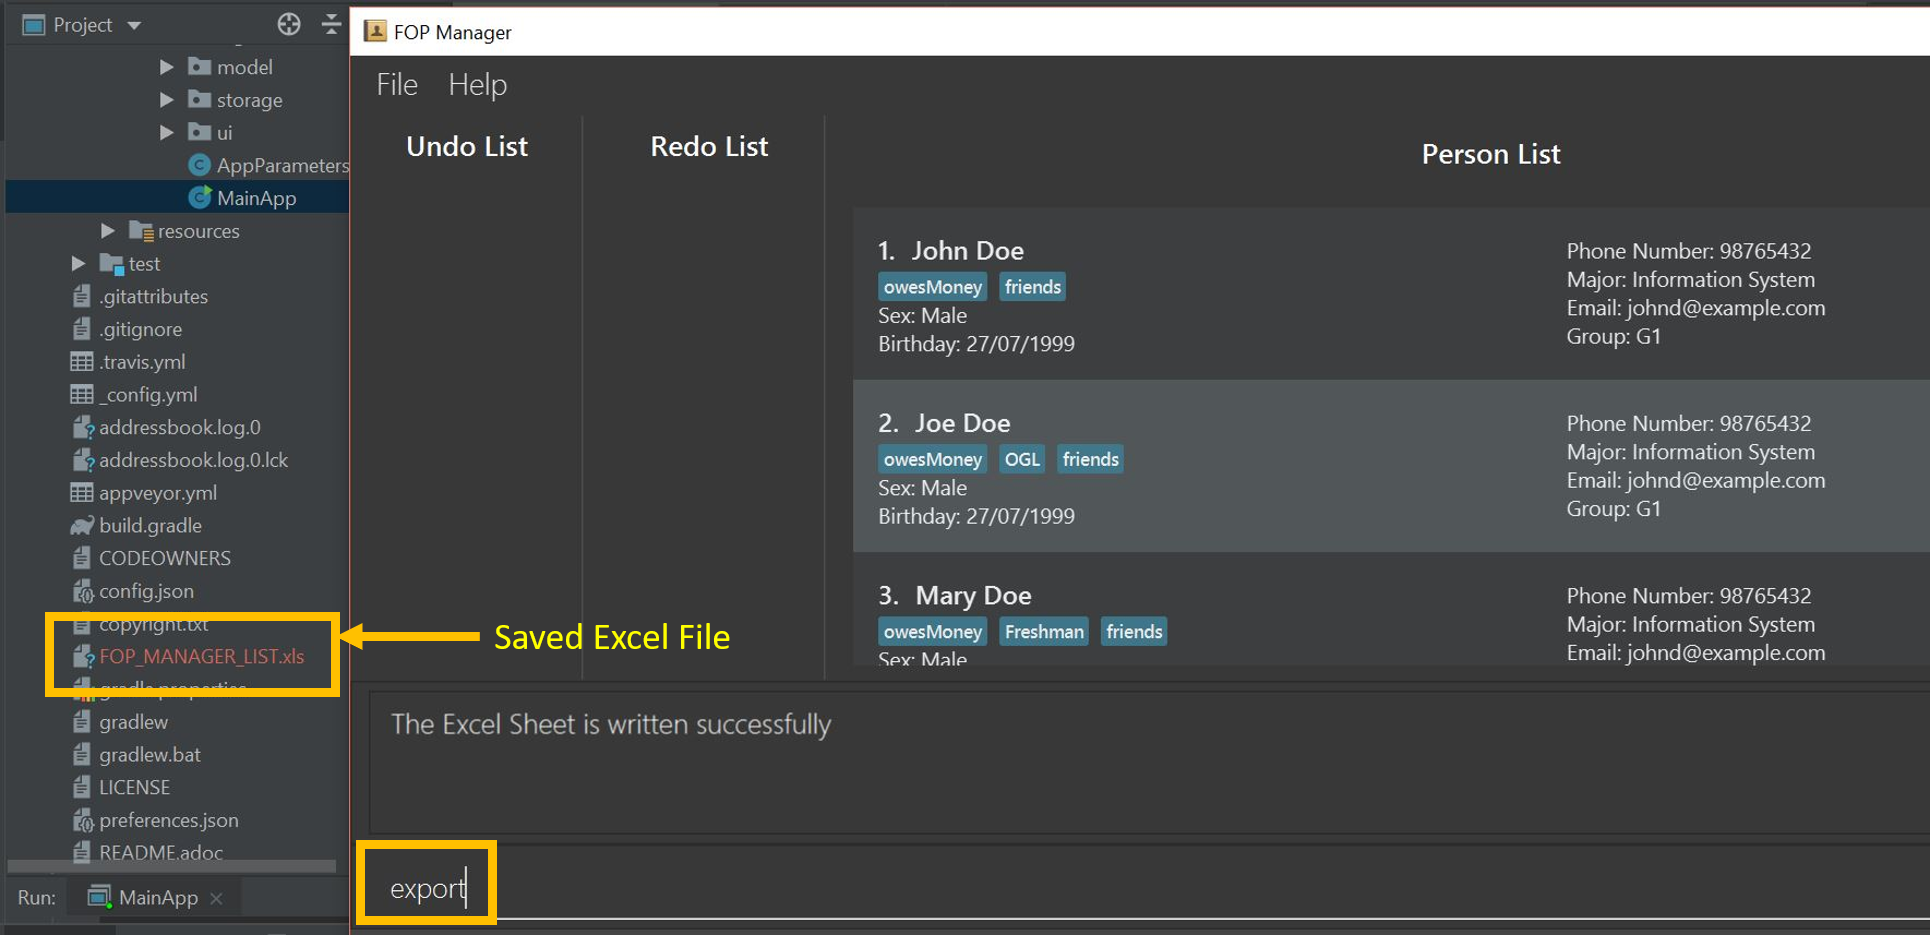Click the gradlew.bat file icon

[82, 755]
